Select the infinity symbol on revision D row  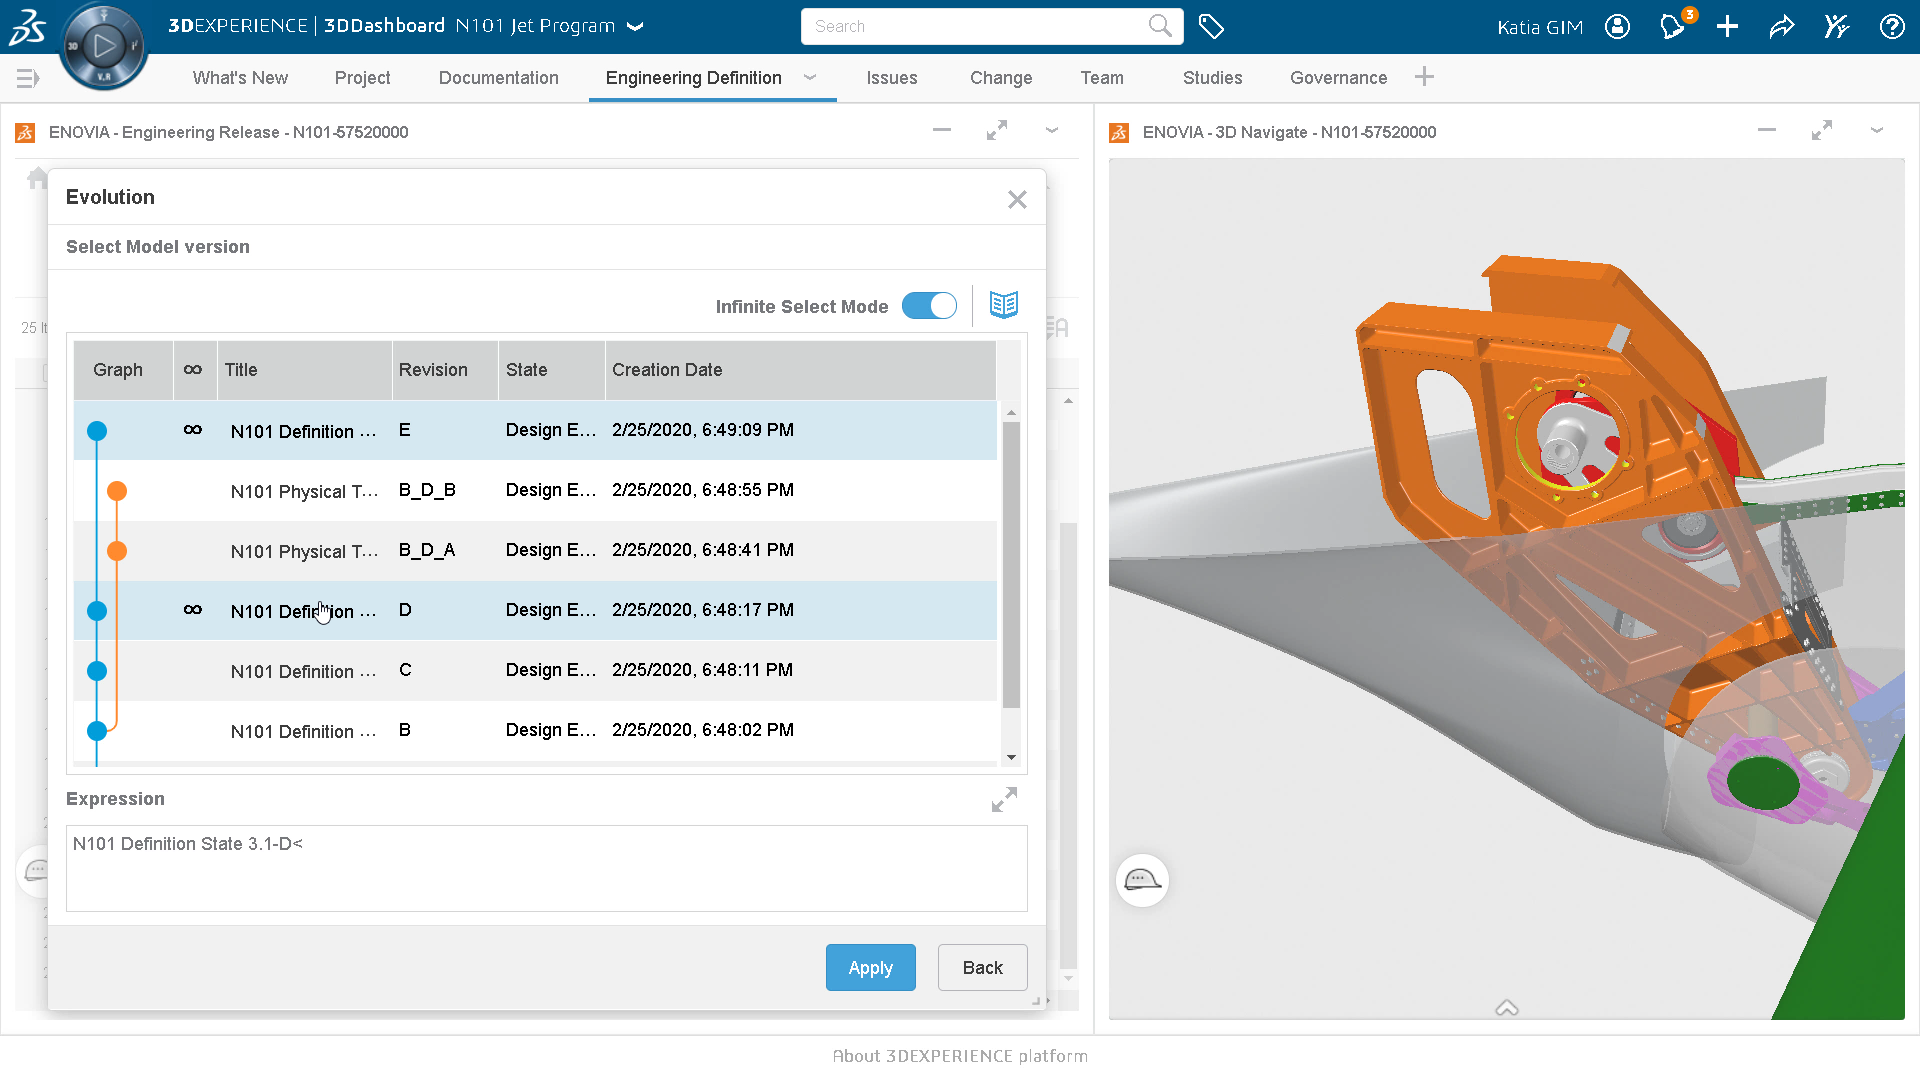[194, 610]
